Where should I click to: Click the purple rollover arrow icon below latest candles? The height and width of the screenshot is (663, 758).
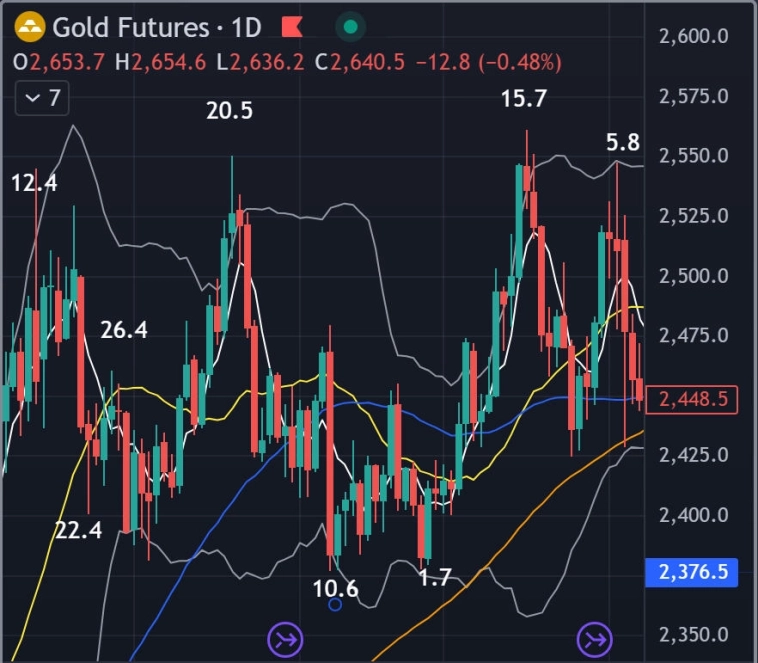click(x=596, y=637)
